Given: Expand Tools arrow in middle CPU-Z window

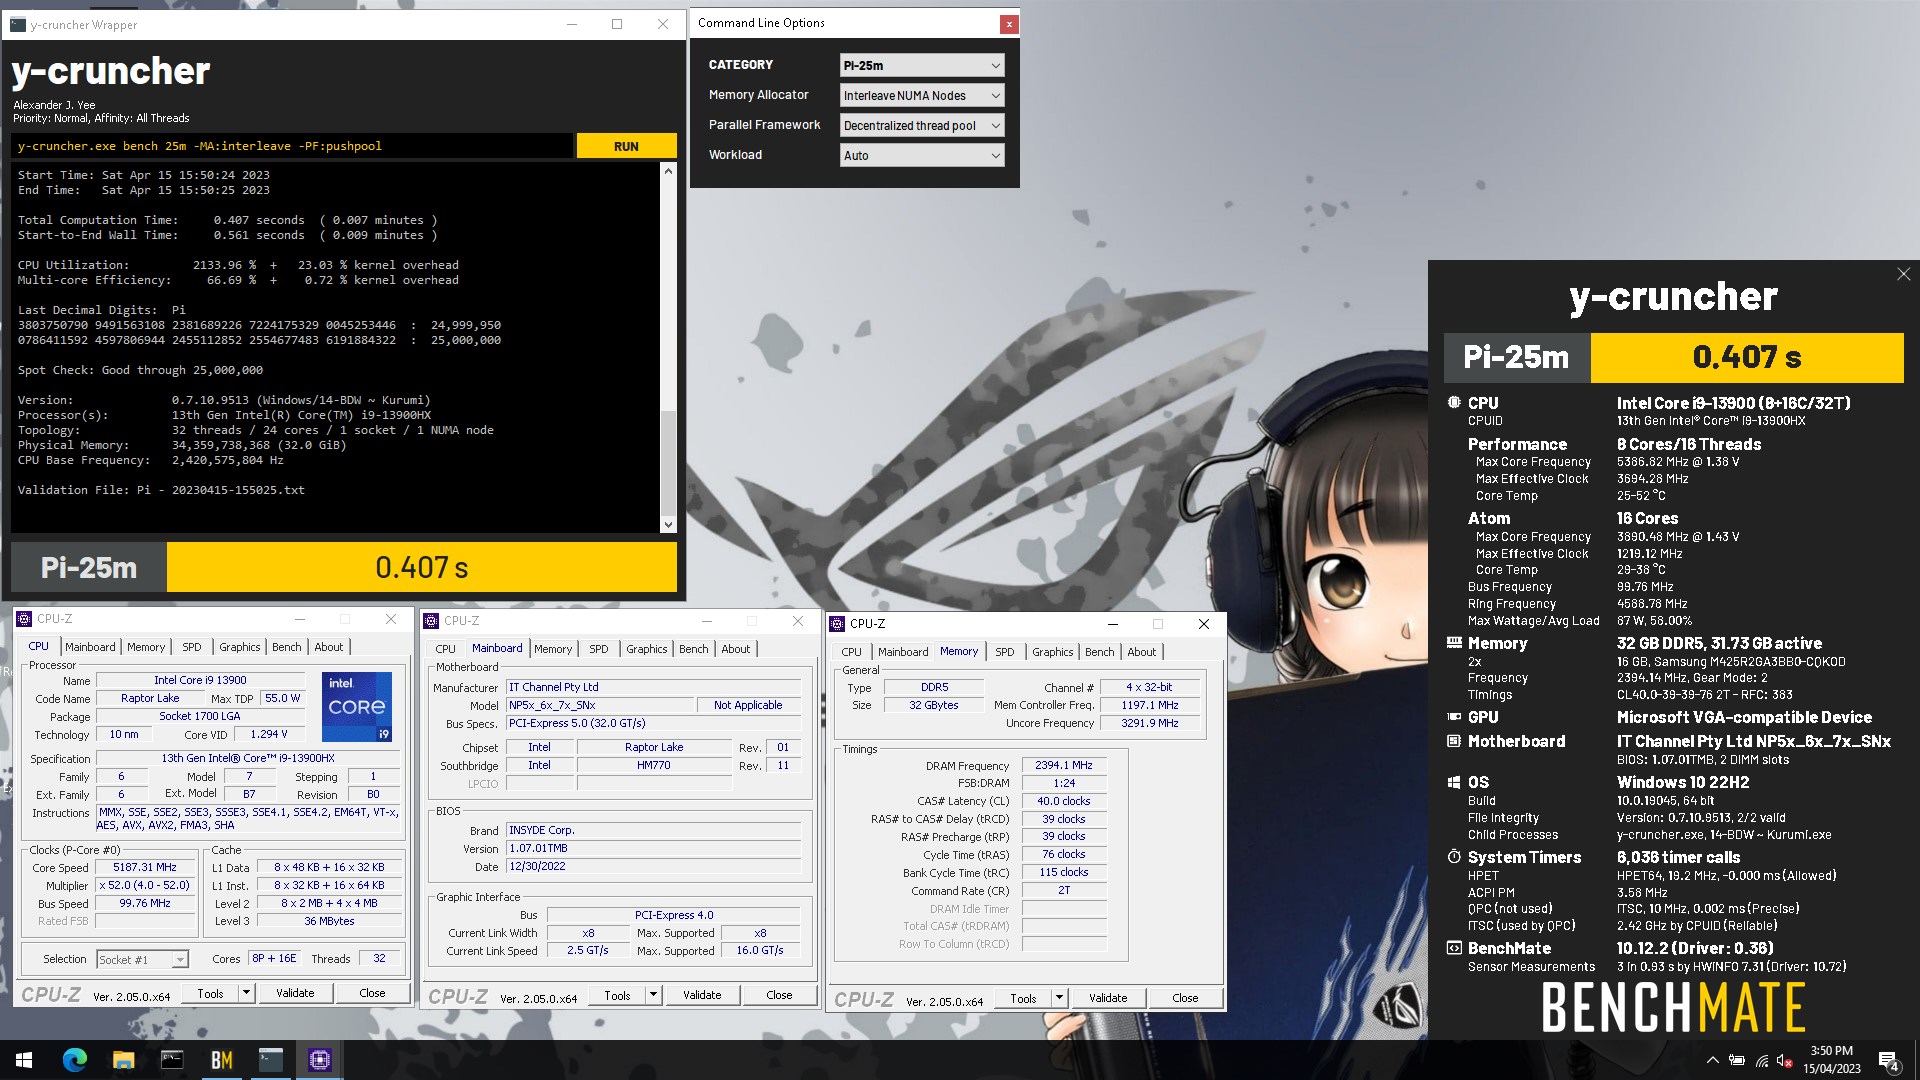Looking at the screenshot, I should pyautogui.click(x=653, y=995).
